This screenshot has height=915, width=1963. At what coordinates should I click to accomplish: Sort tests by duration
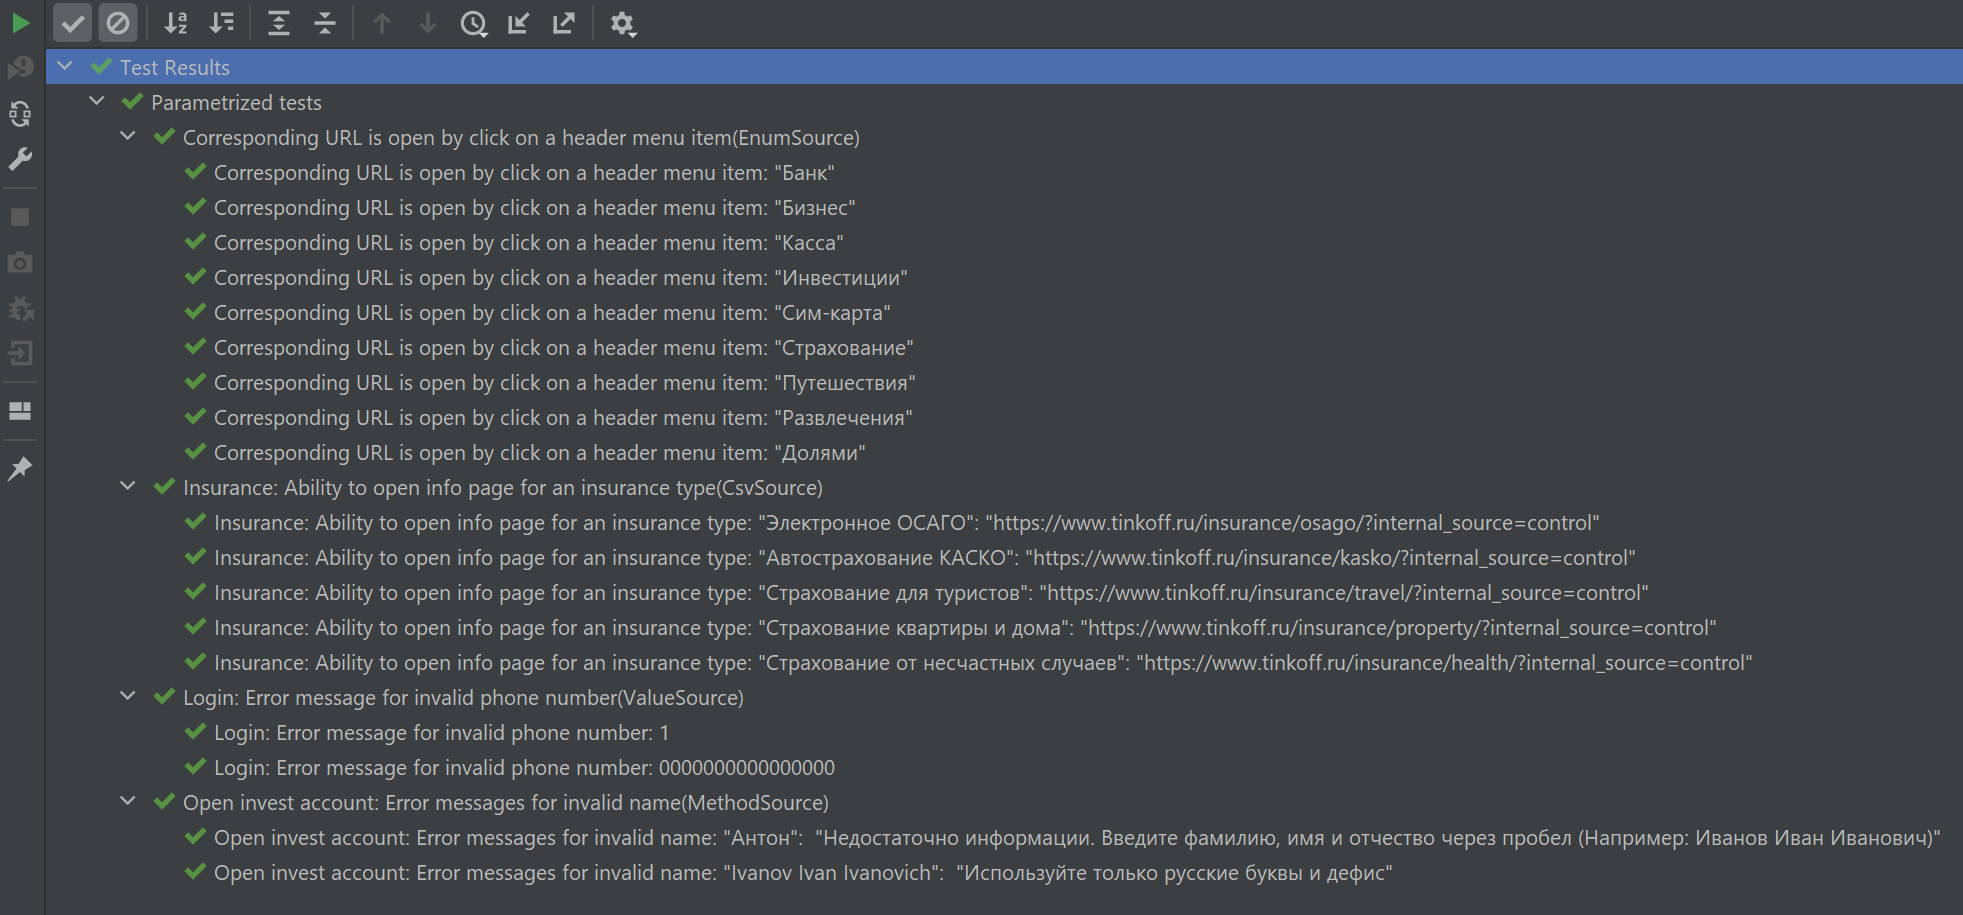tap(222, 23)
